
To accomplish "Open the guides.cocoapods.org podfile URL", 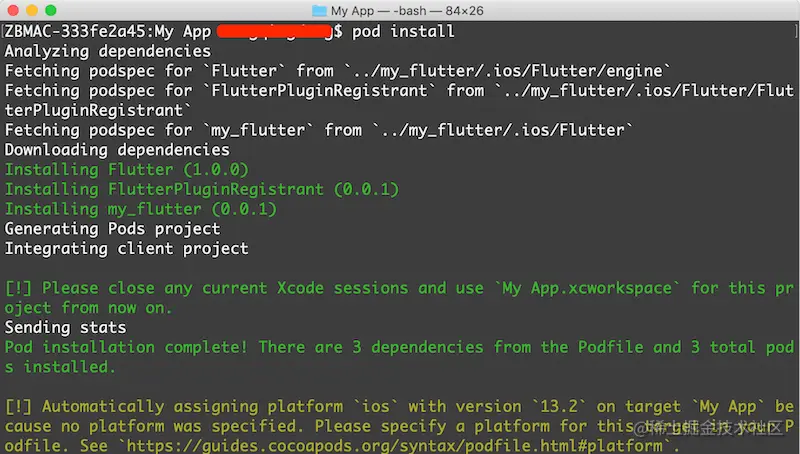I will pyautogui.click(x=394, y=446).
